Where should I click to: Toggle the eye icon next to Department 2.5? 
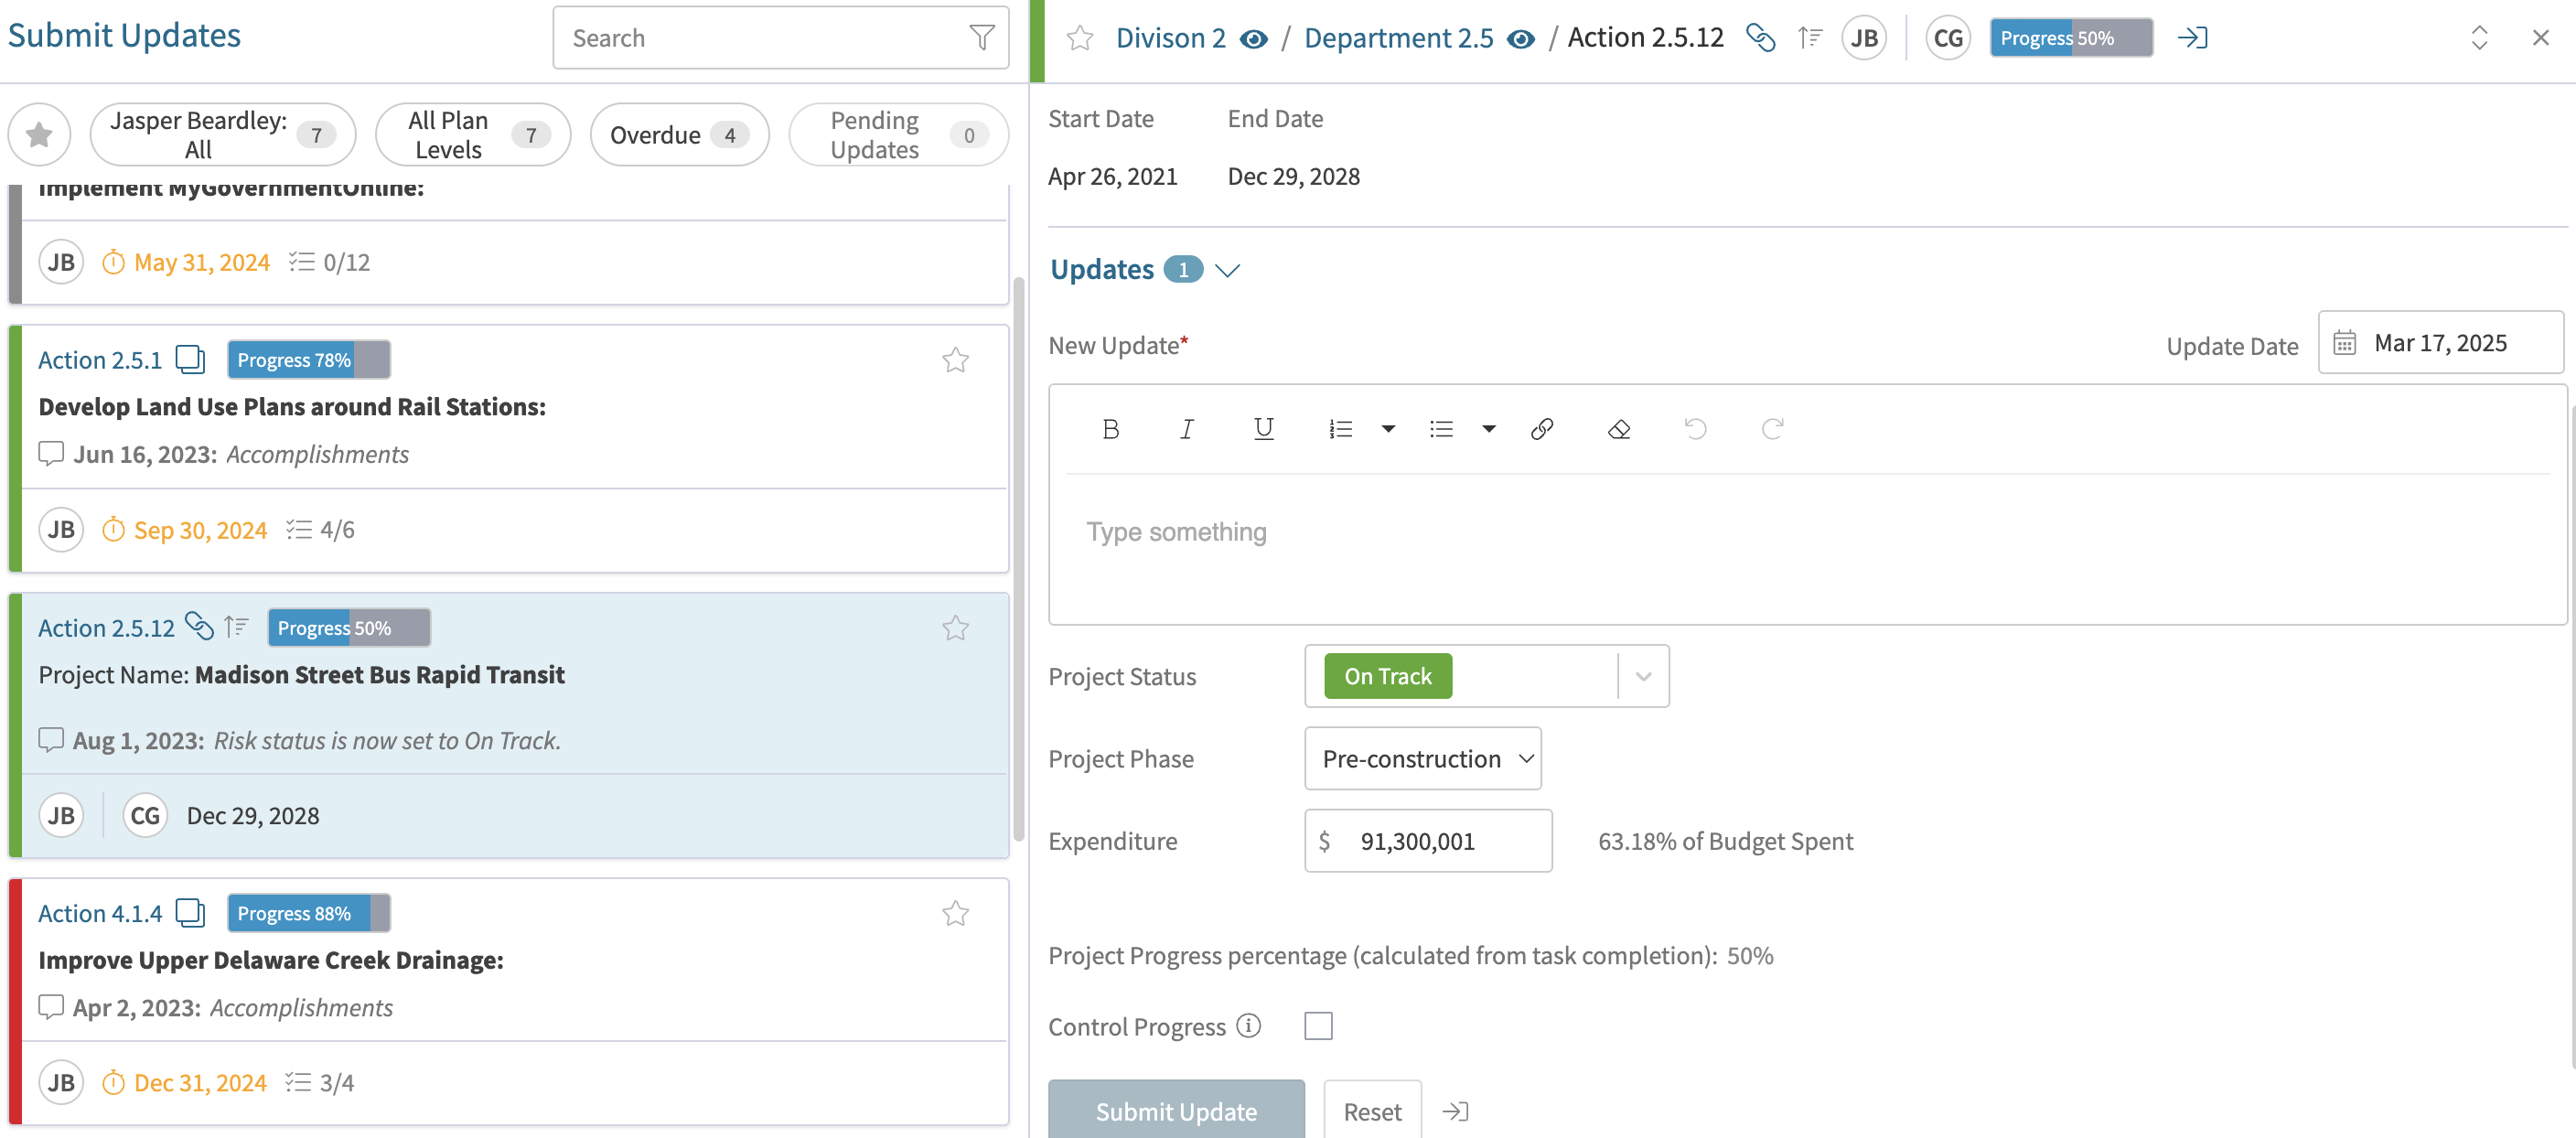(x=1520, y=38)
